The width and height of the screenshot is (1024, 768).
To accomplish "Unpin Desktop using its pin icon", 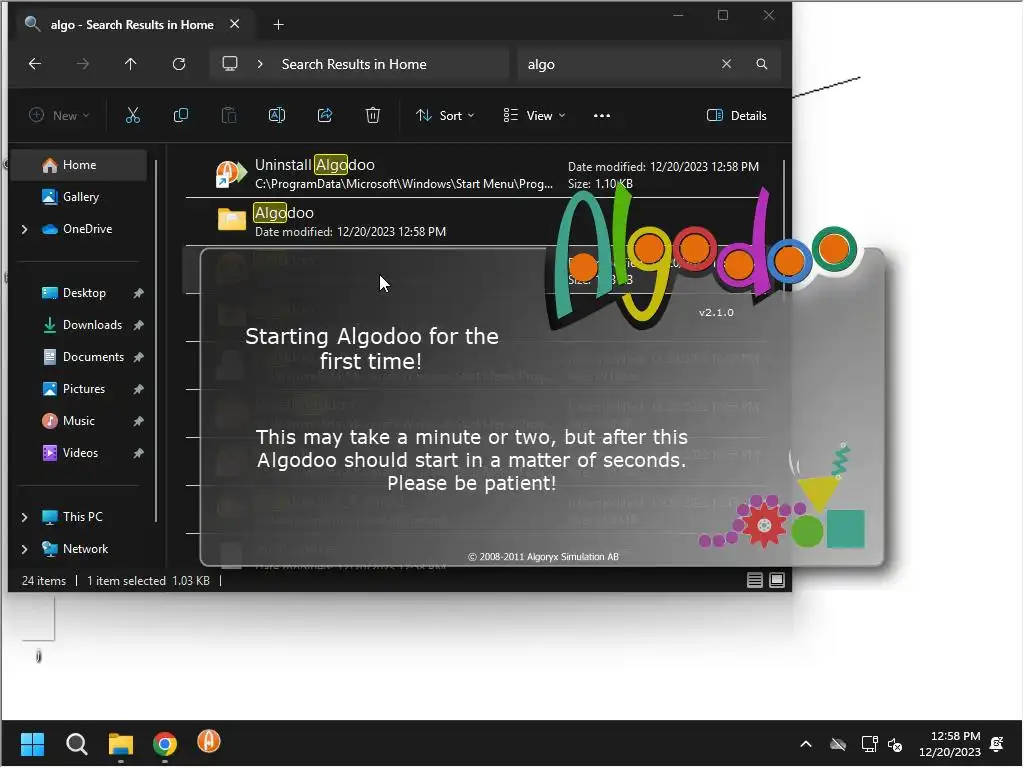I will [x=138, y=294].
